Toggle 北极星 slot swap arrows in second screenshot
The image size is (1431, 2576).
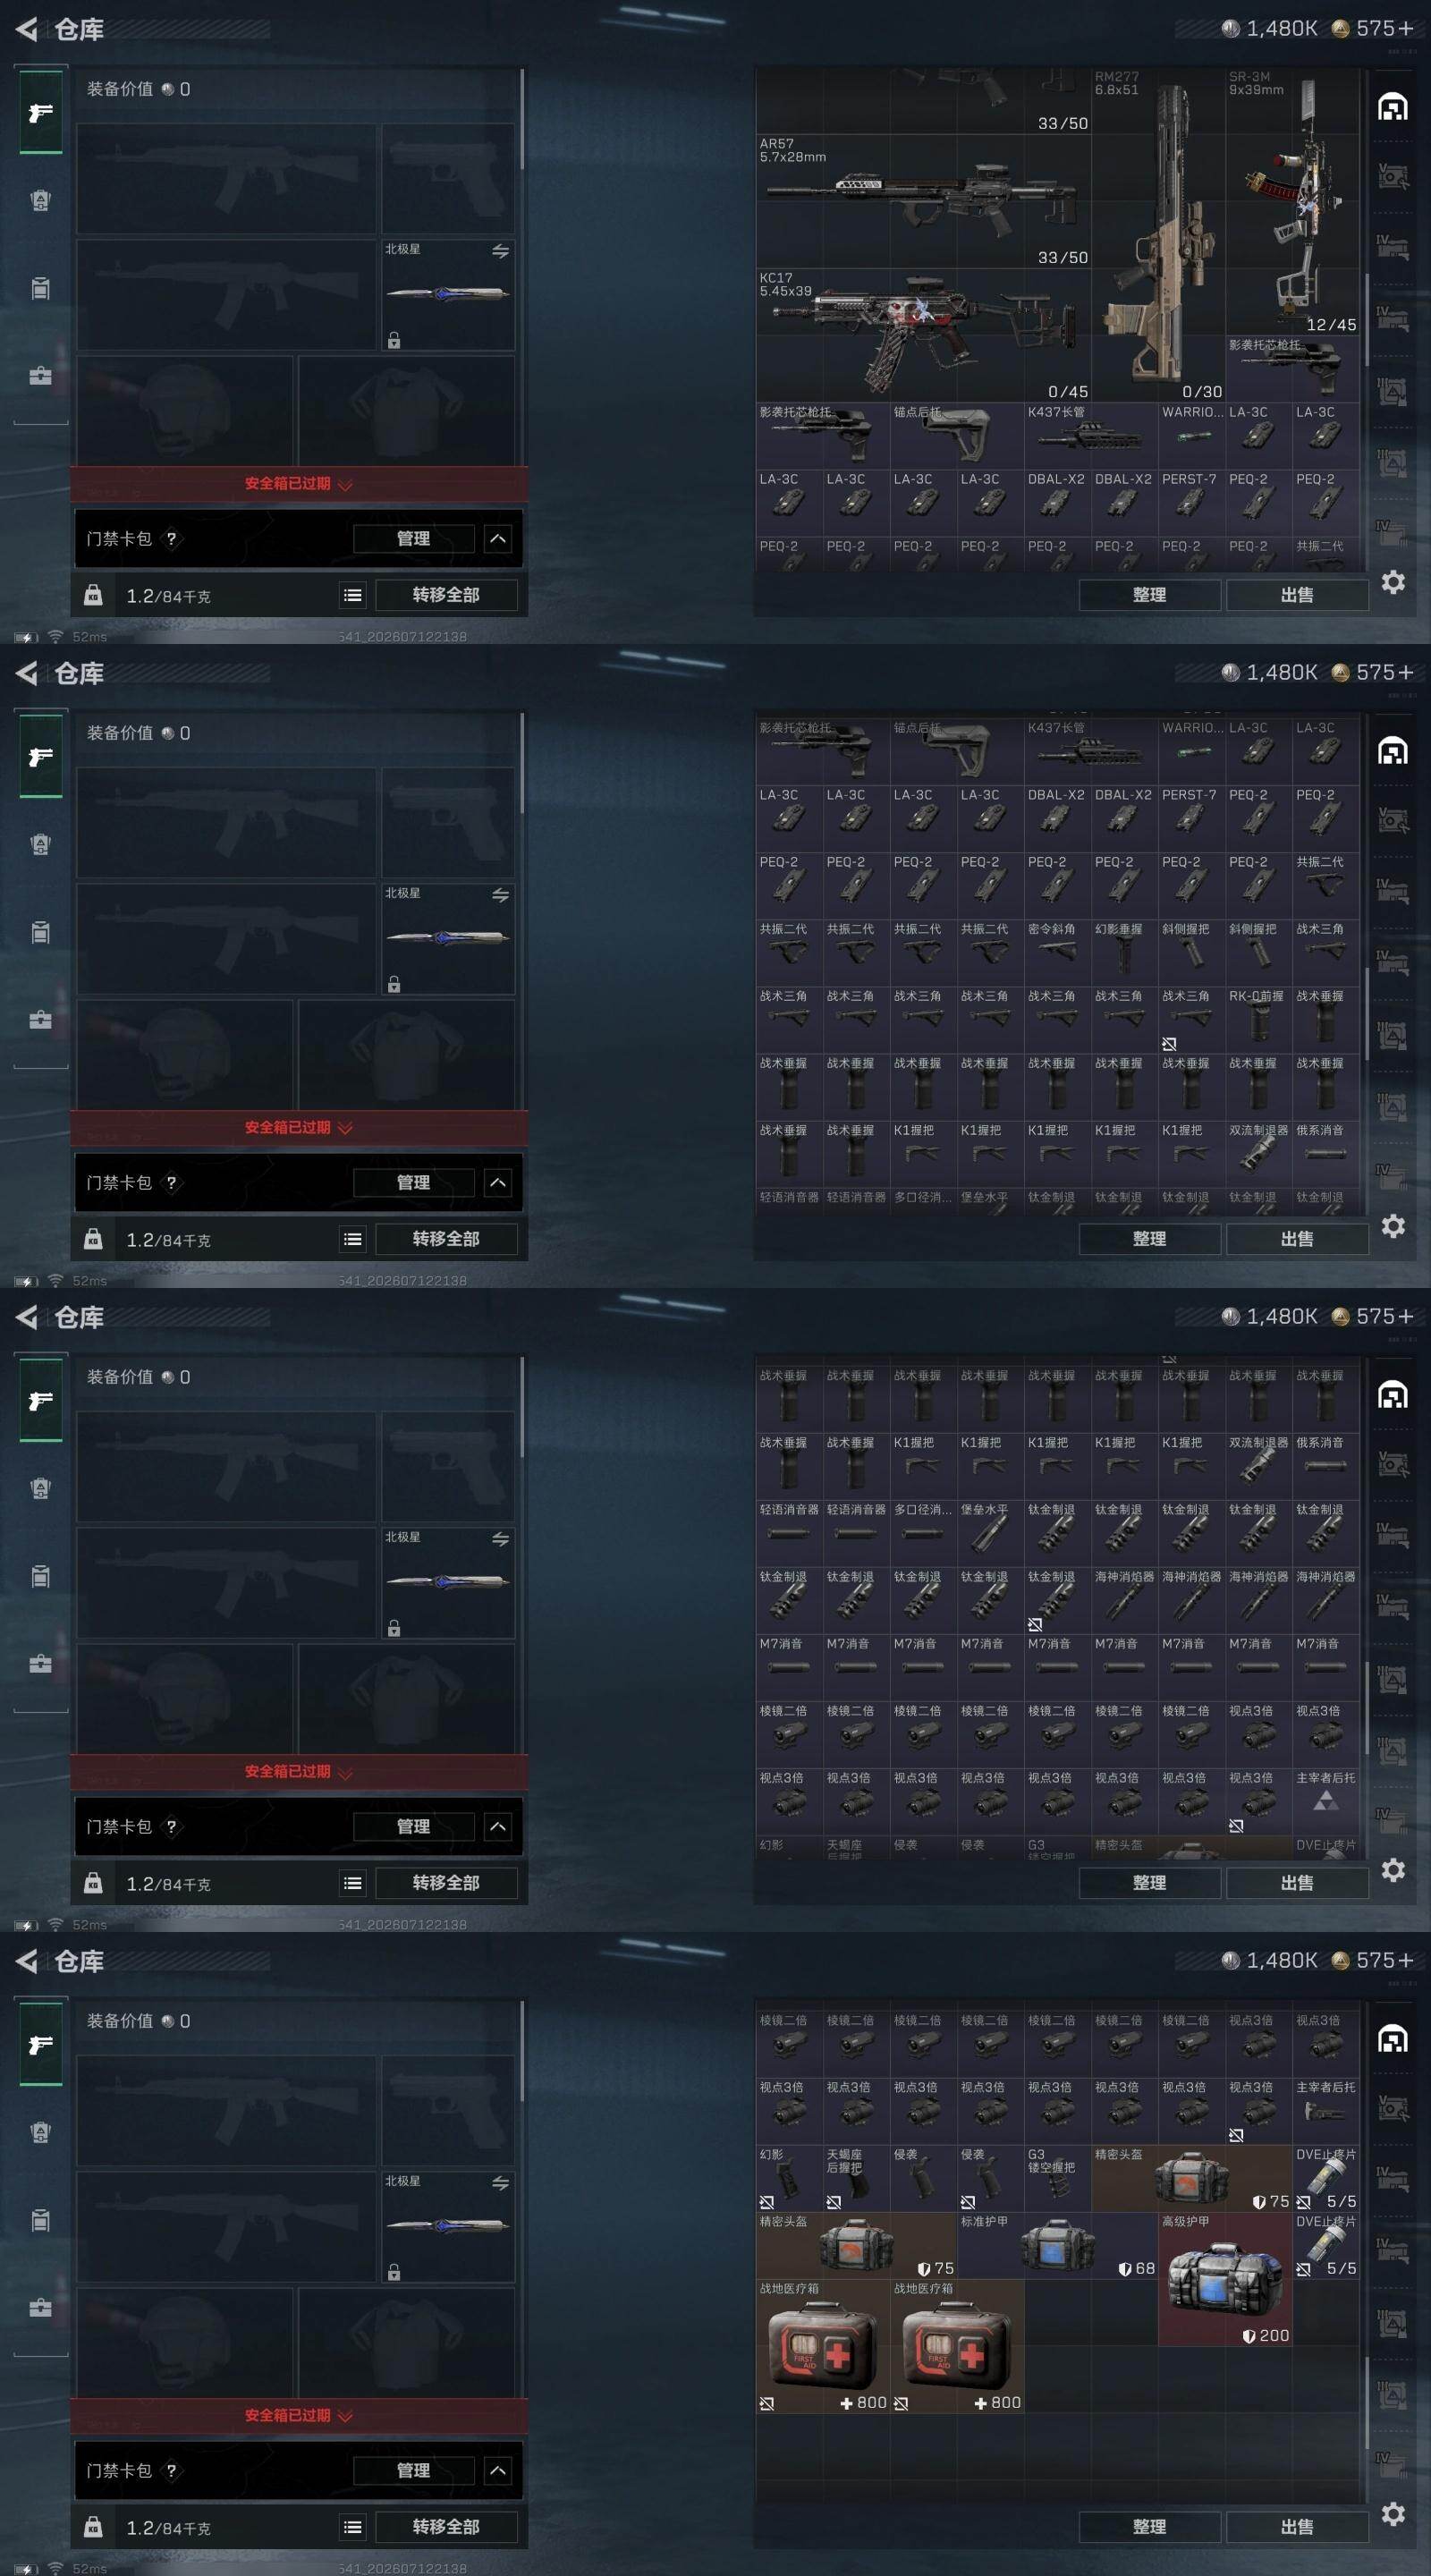tap(500, 895)
